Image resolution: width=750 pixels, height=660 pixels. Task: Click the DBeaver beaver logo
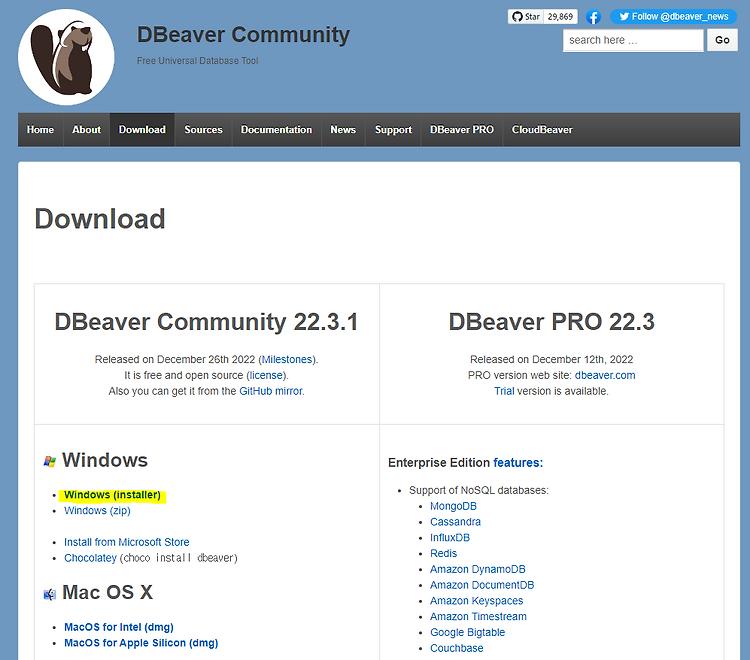pyautogui.click(x=66, y=57)
